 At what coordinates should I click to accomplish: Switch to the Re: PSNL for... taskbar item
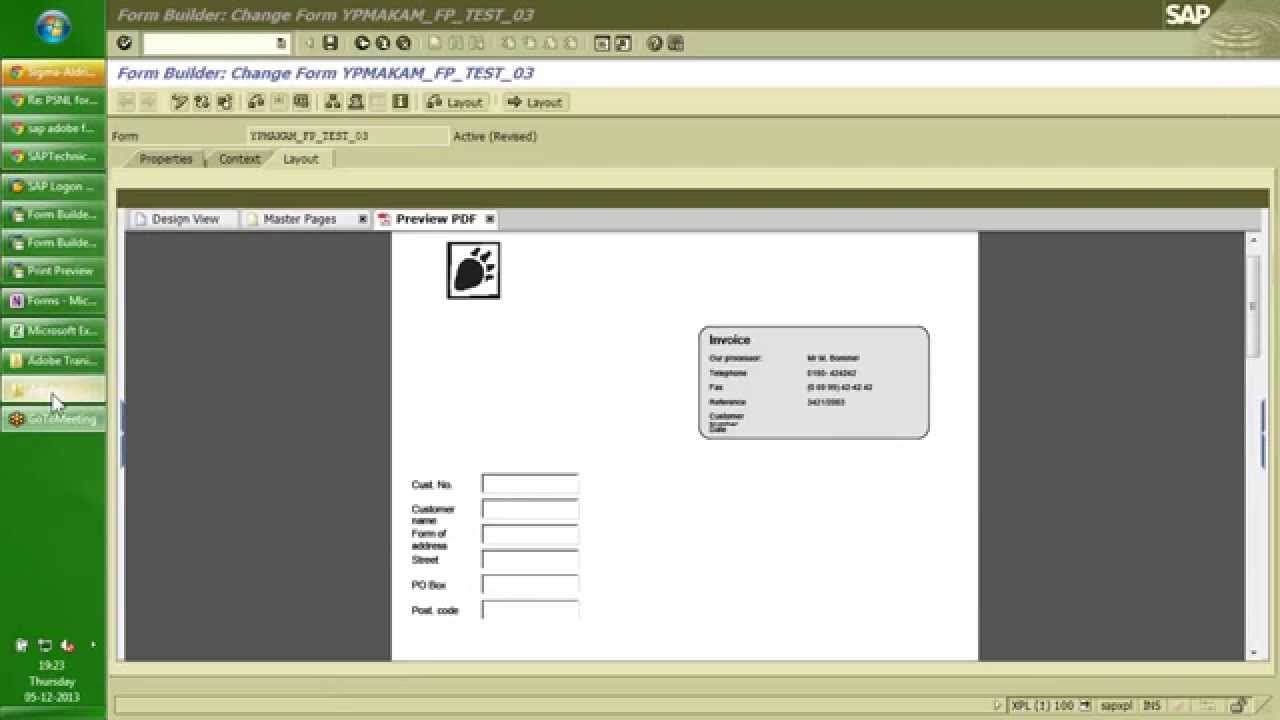[53, 100]
